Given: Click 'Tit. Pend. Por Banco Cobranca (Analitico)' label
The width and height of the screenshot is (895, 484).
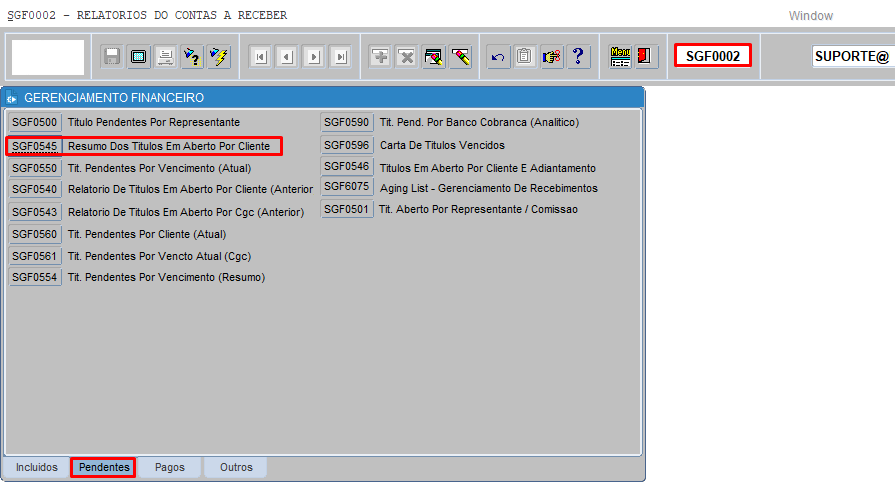Looking at the screenshot, I should click(479, 122).
